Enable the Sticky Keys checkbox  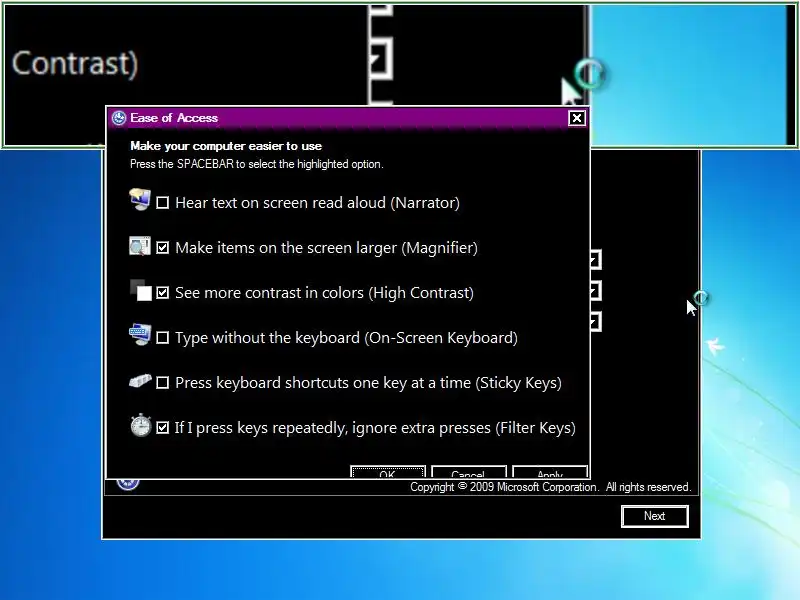pos(162,383)
